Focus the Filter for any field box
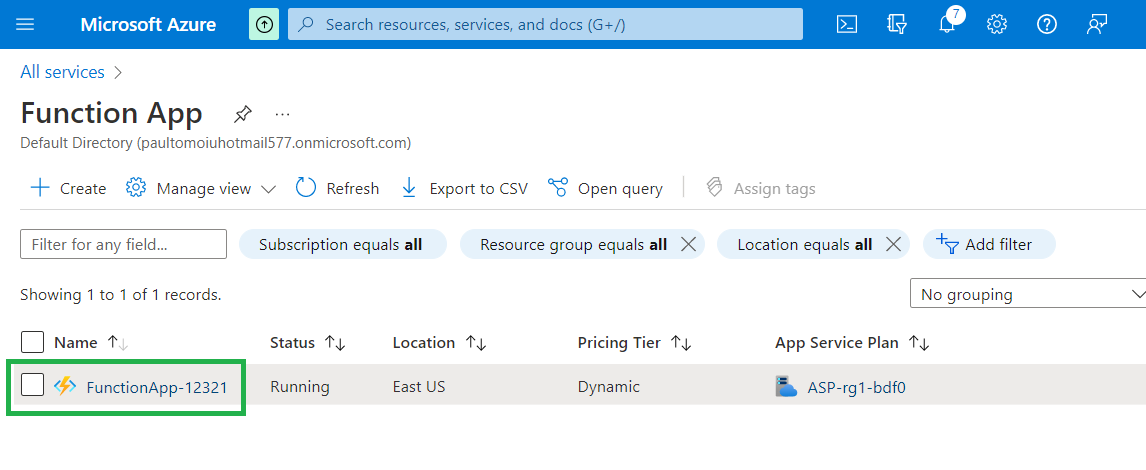 [124, 244]
